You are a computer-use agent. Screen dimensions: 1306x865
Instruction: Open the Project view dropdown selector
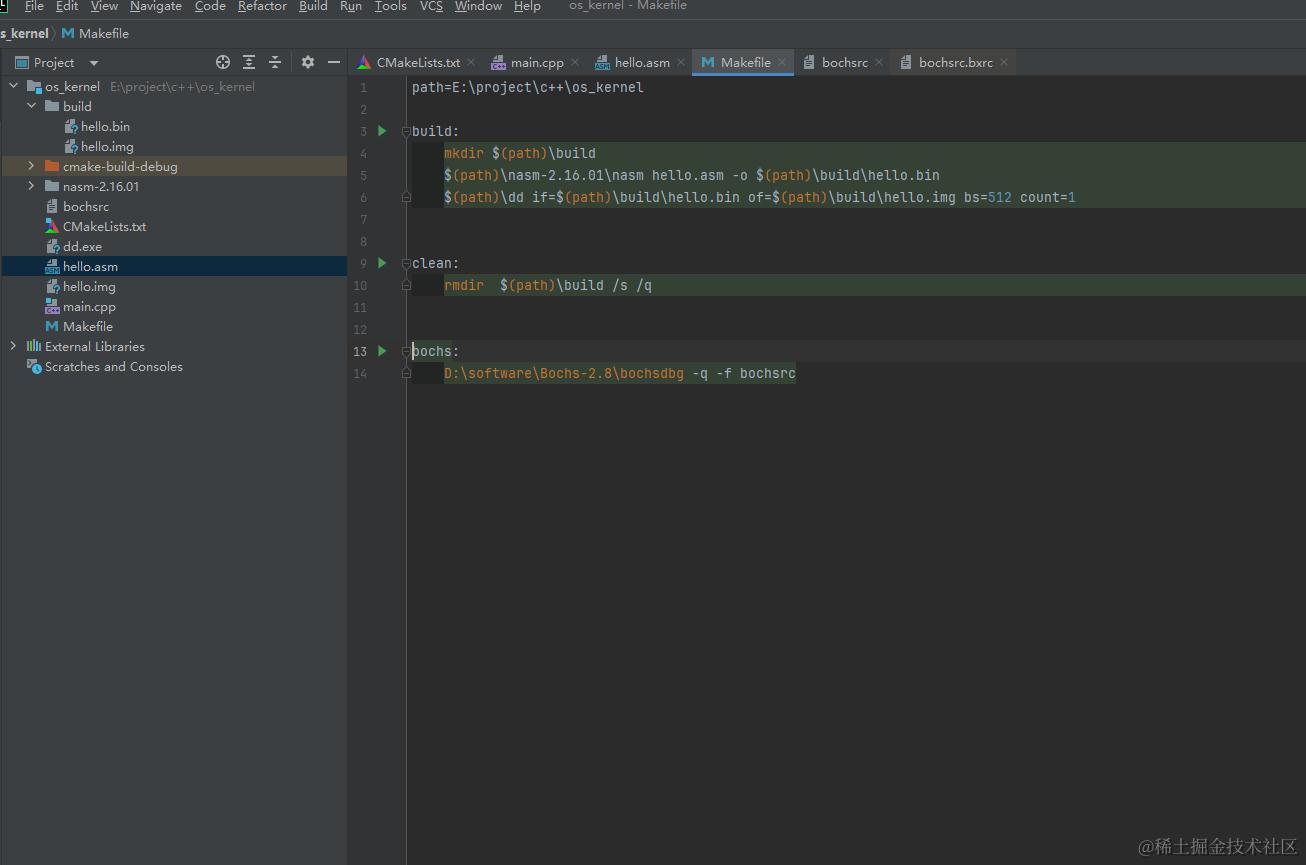point(93,62)
